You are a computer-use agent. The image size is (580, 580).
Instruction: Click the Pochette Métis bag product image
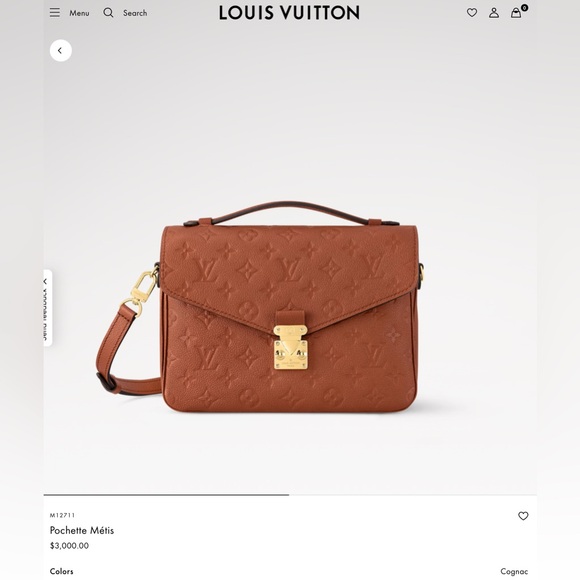pyautogui.click(x=260, y=308)
